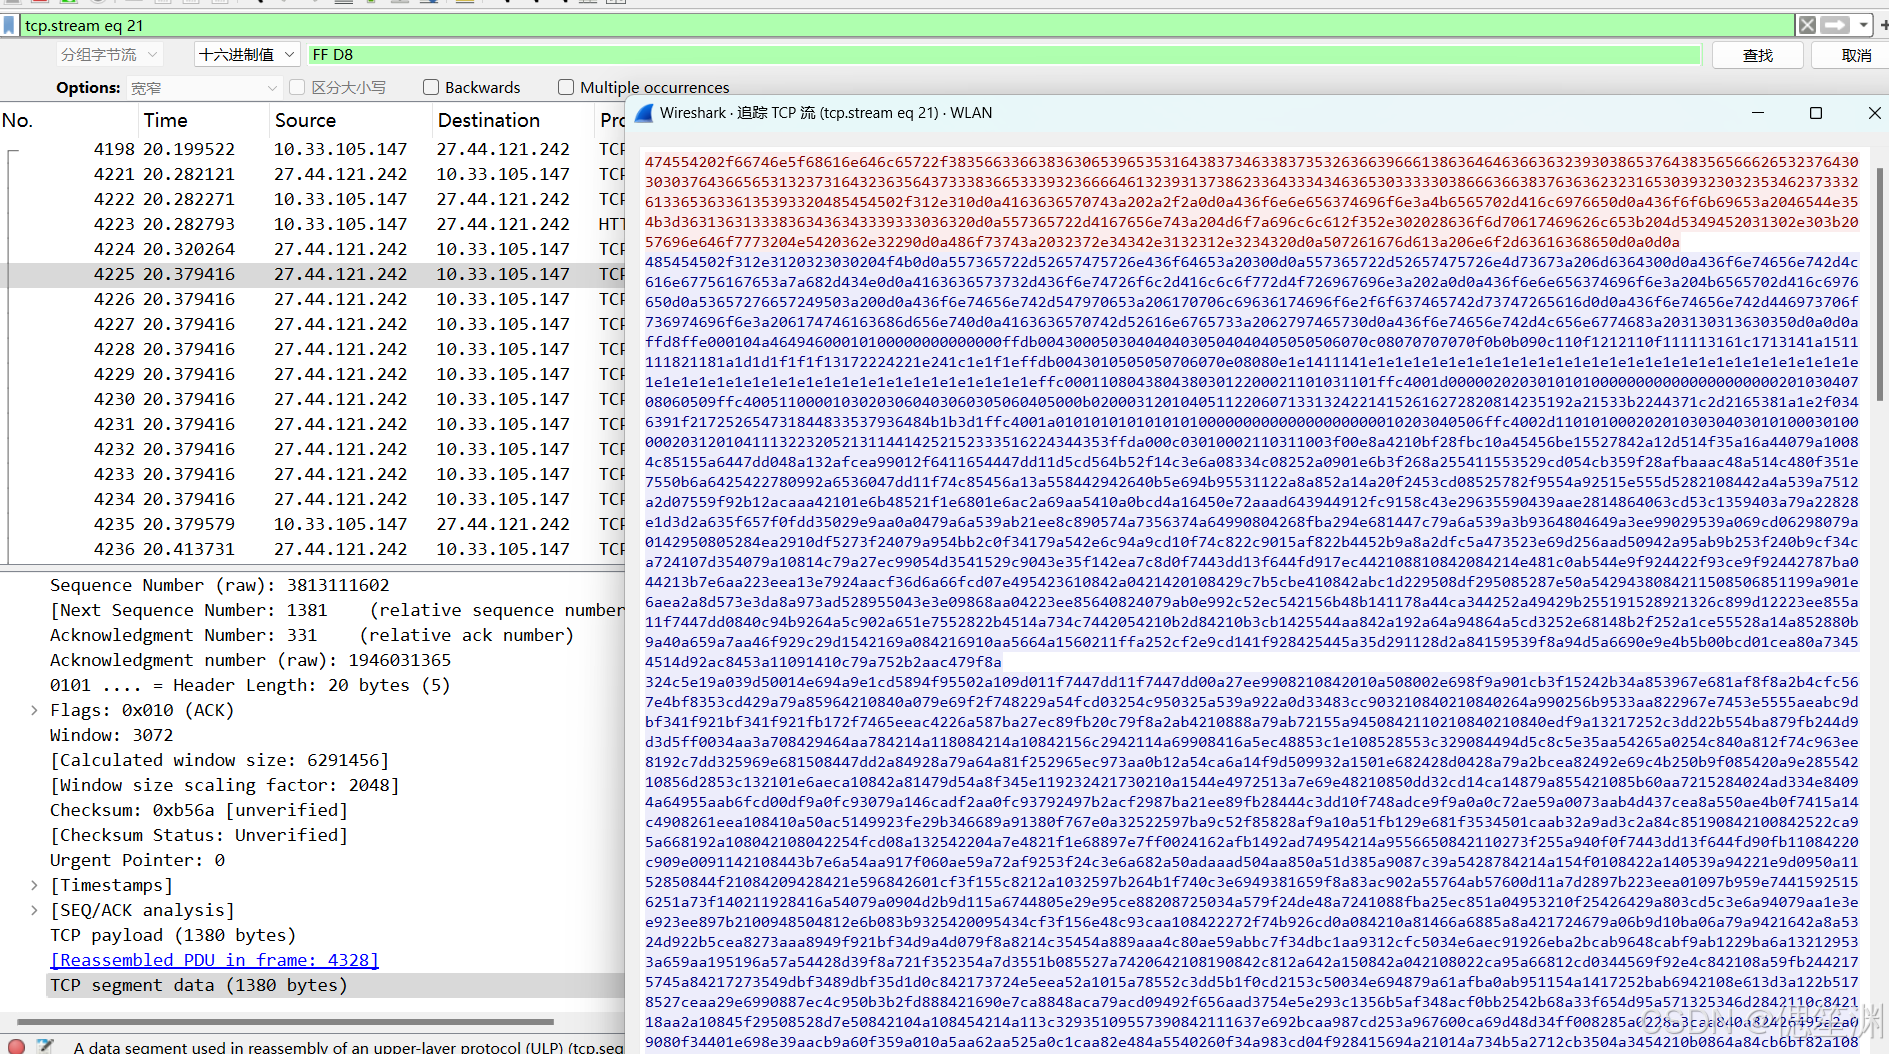This screenshot has height=1054, width=1889.
Task: Check Multiple occurrences option
Action: pyautogui.click(x=566, y=87)
